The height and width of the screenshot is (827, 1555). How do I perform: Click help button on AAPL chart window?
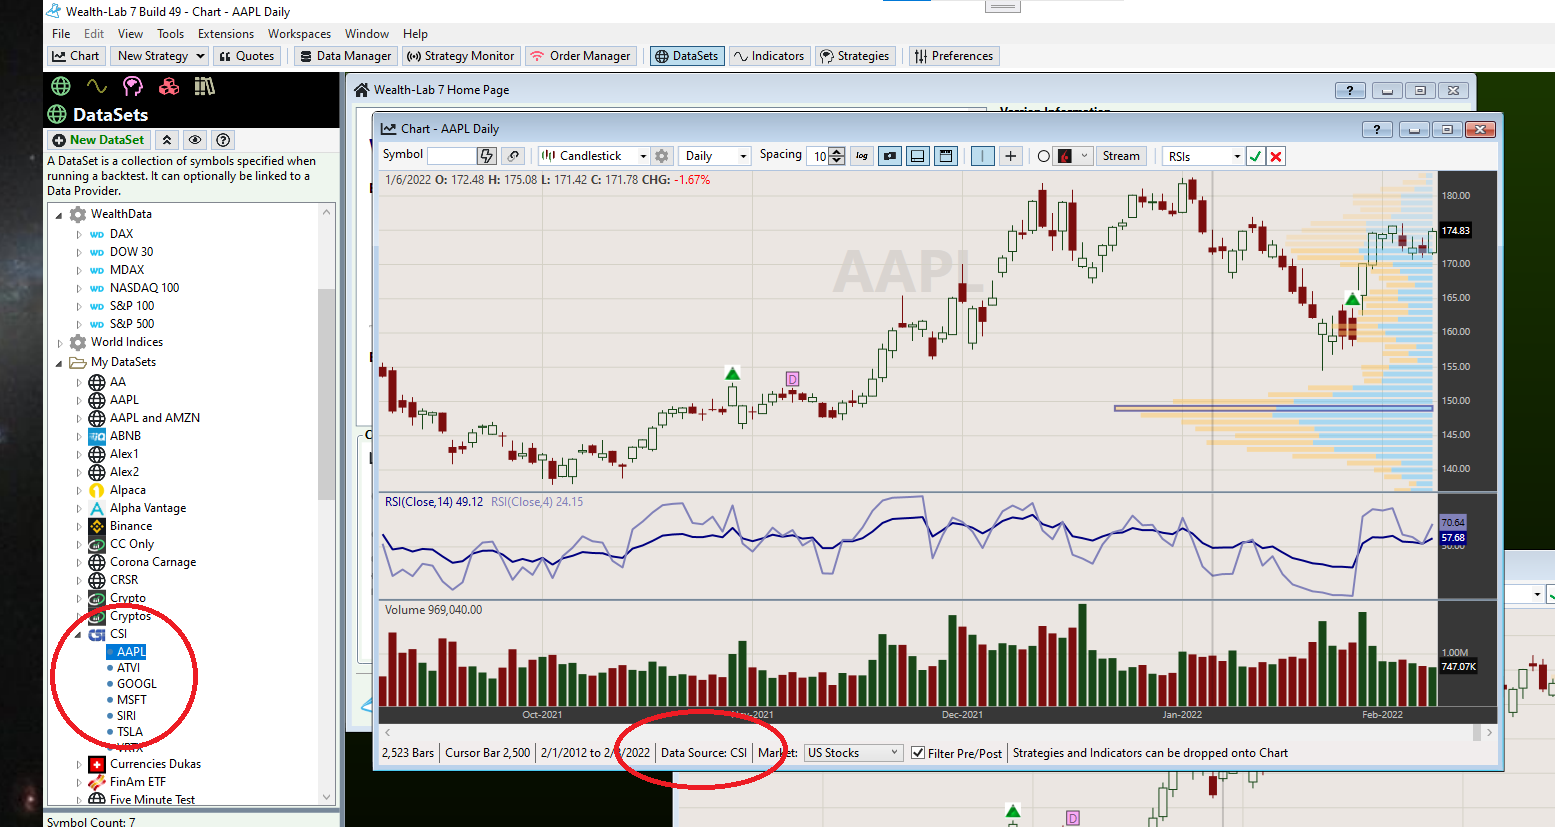[x=1377, y=129]
